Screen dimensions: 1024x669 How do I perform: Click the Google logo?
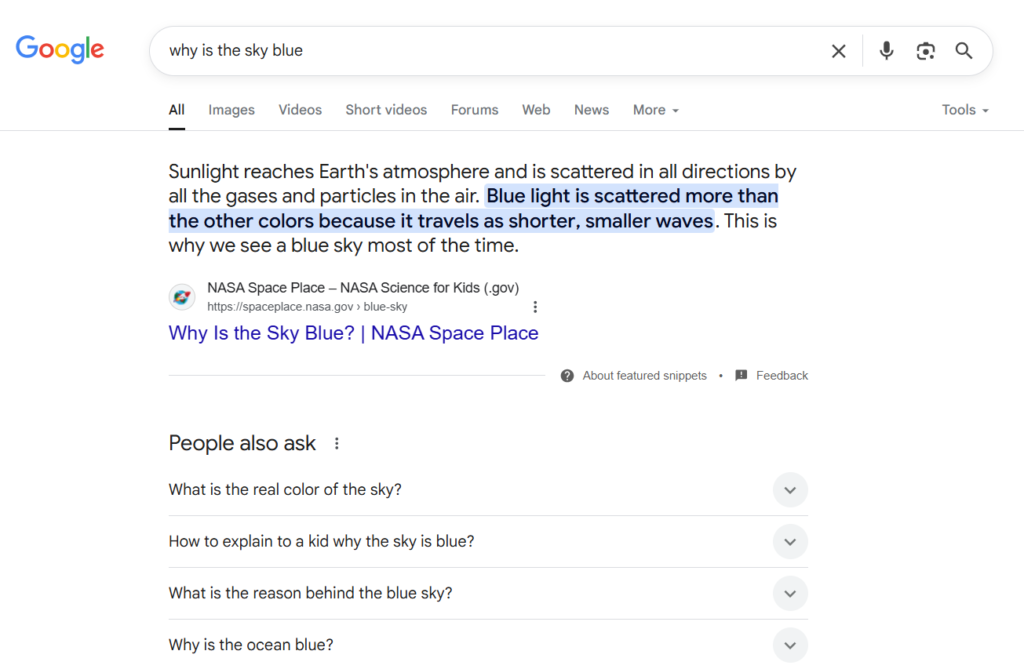point(60,49)
